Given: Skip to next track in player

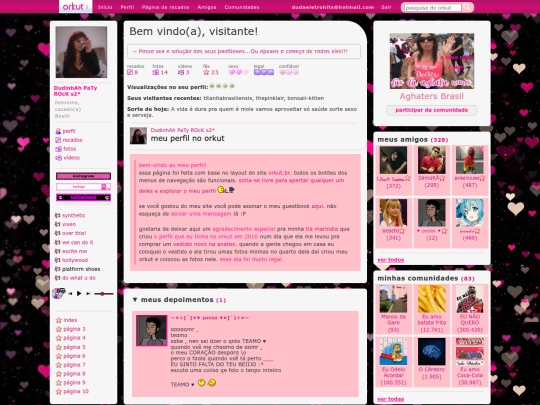Looking at the screenshot, I should click(x=88, y=294).
